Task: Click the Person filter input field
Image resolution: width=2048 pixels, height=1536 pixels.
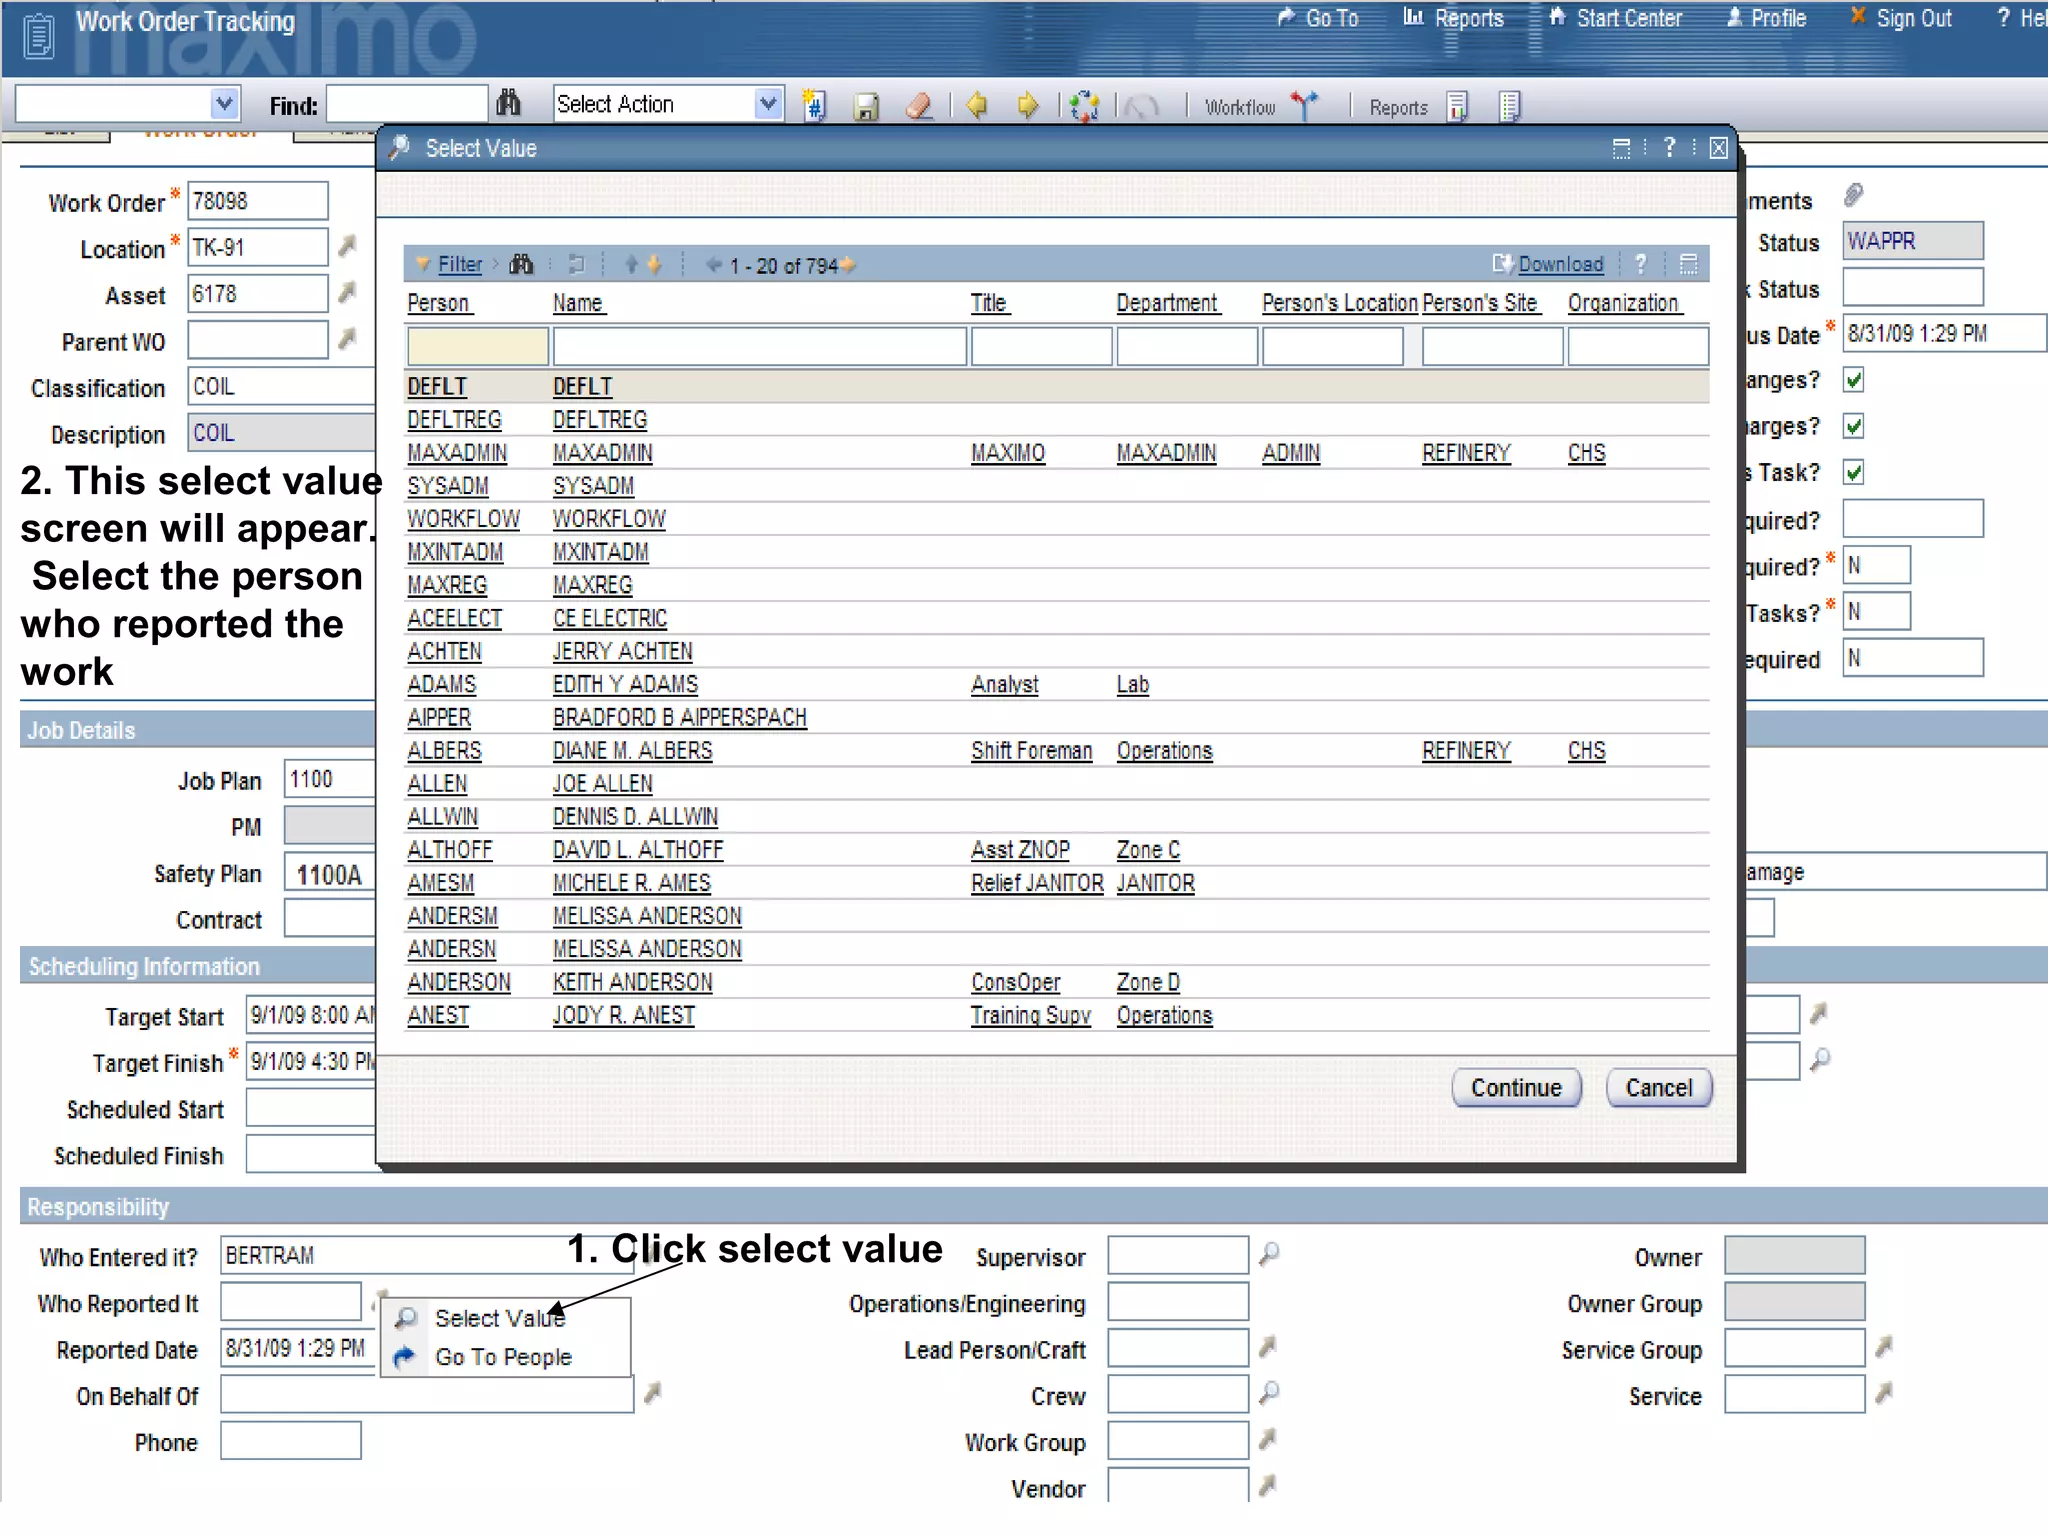Action: (477, 347)
